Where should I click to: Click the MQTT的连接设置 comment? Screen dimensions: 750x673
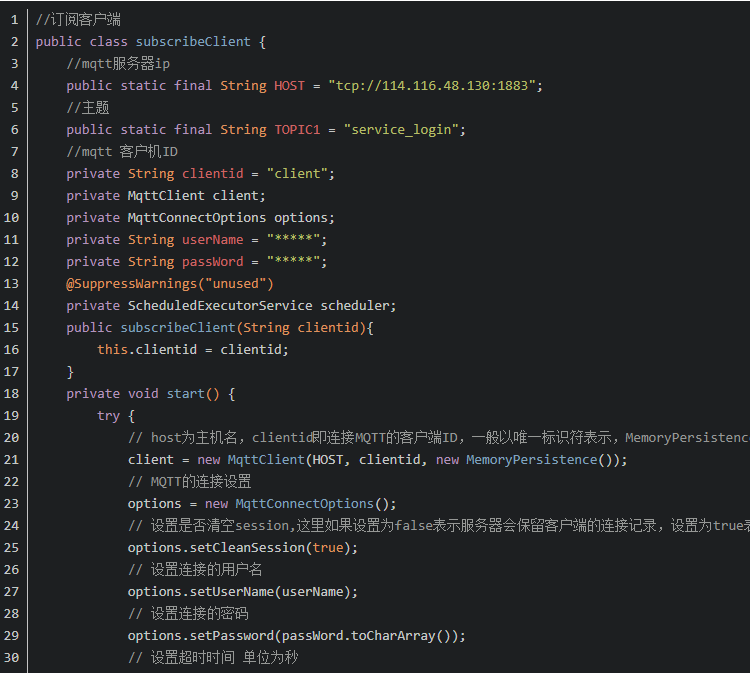(x=189, y=482)
